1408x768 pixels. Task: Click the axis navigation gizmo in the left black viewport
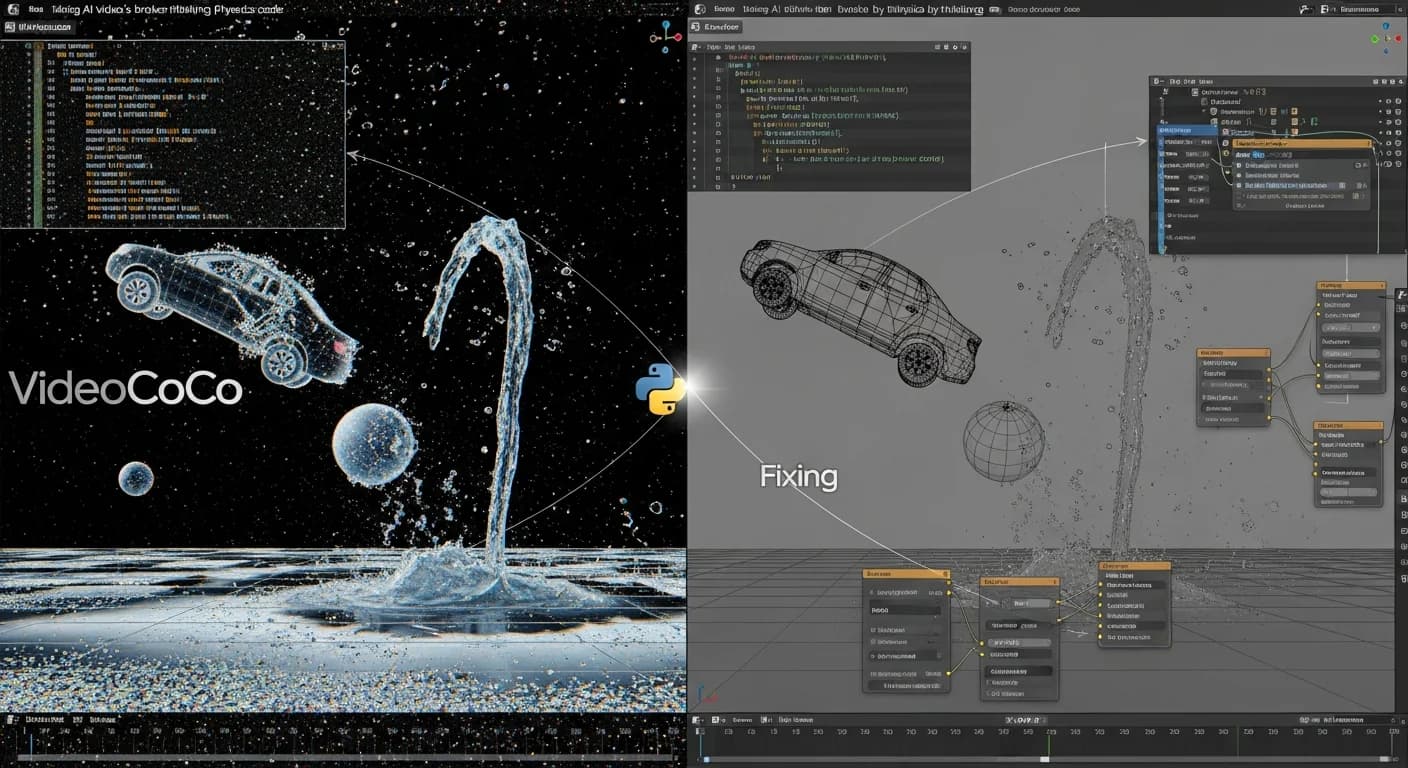[664, 38]
